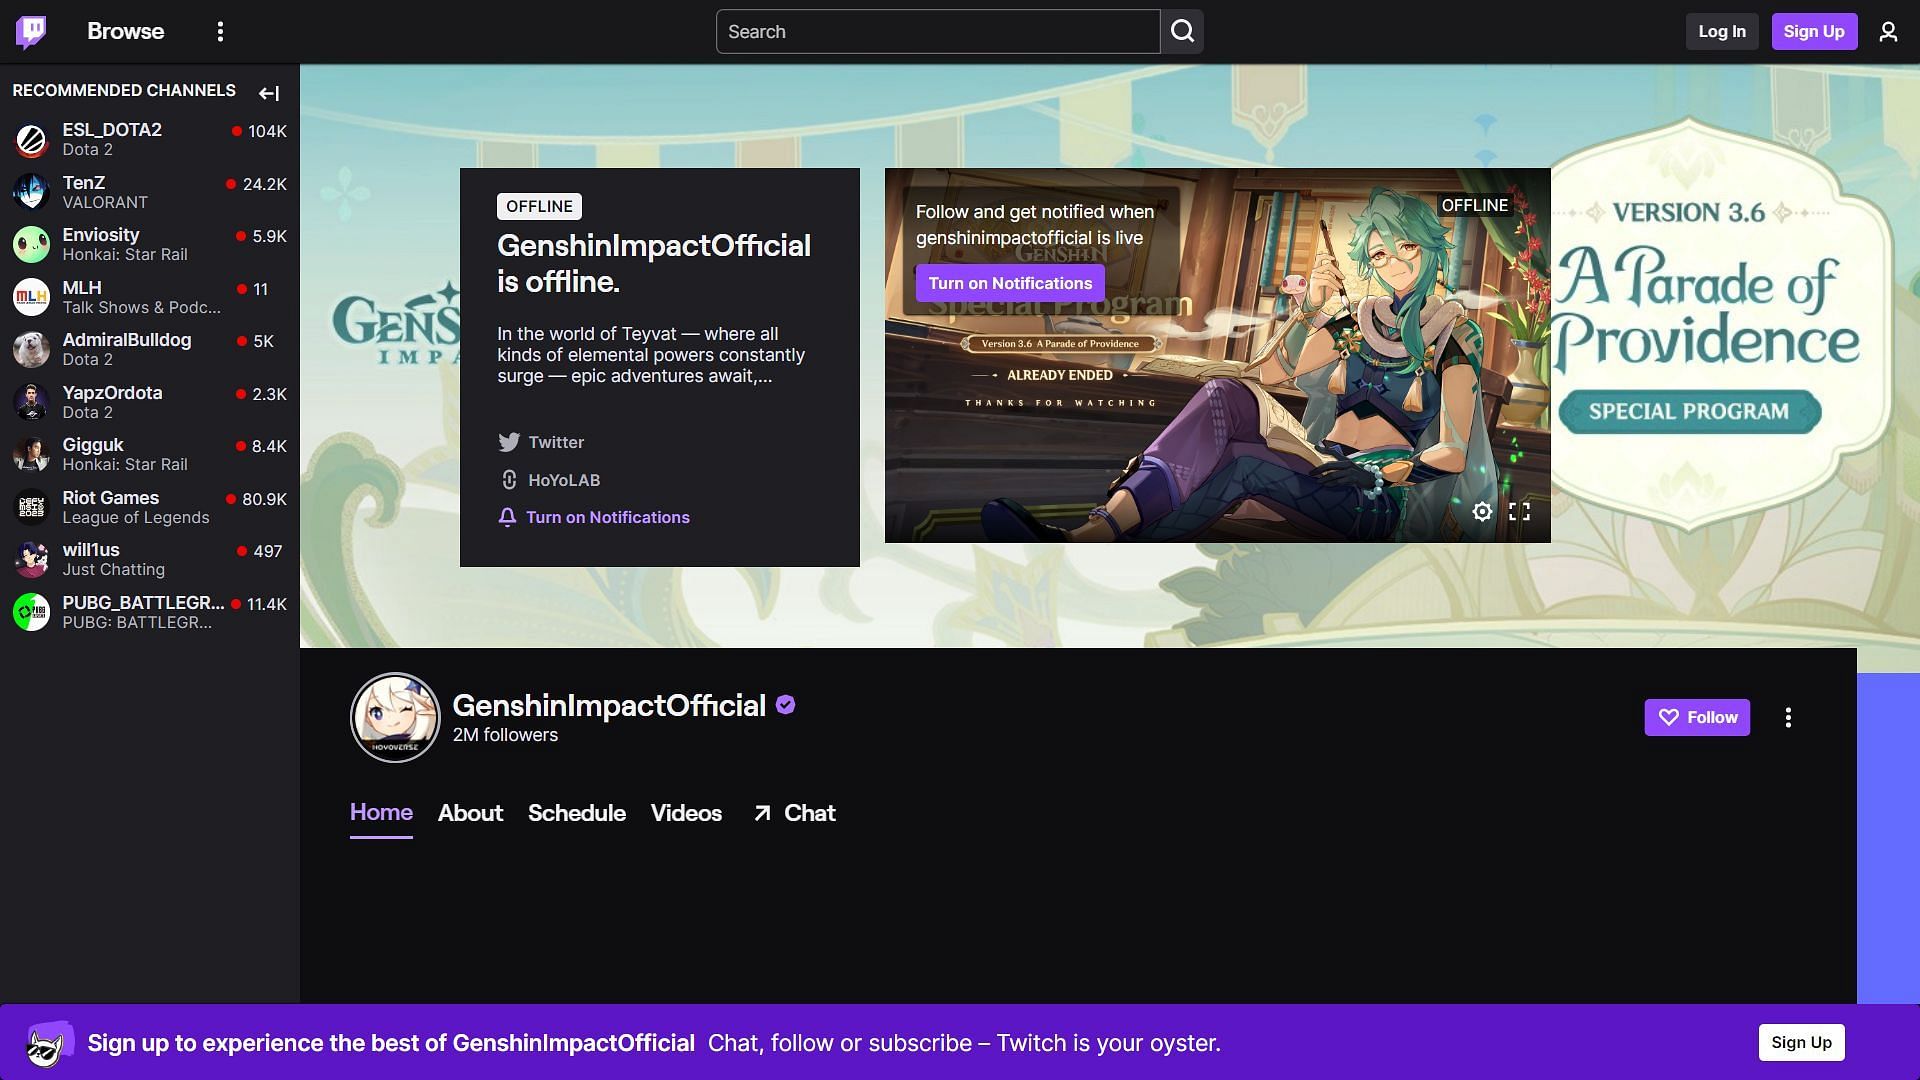Click the Log In button
The height and width of the screenshot is (1080, 1920).
[x=1722, y=32]
